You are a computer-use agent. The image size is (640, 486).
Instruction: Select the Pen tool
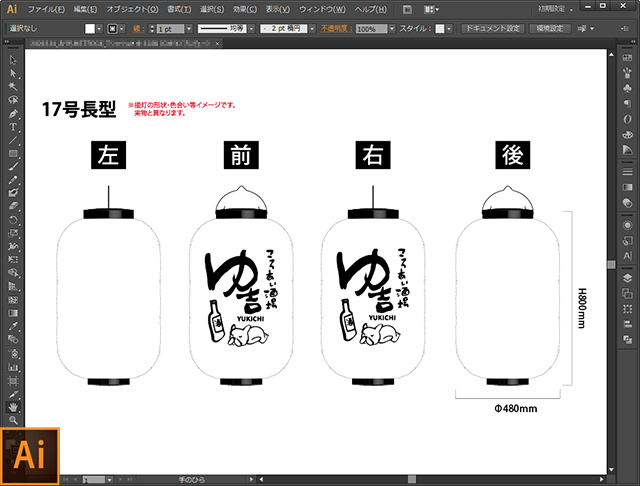[13, 113]
